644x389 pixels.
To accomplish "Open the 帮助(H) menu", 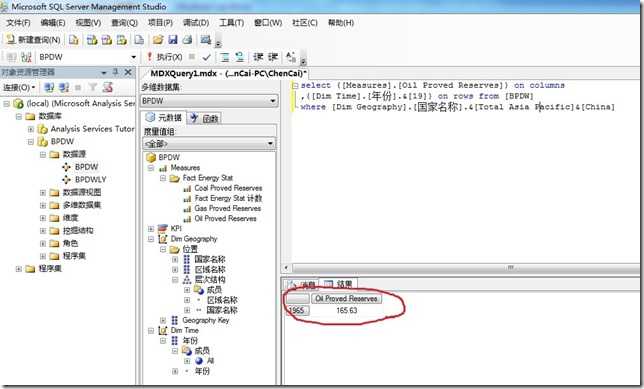I will [x=341, y=23].
